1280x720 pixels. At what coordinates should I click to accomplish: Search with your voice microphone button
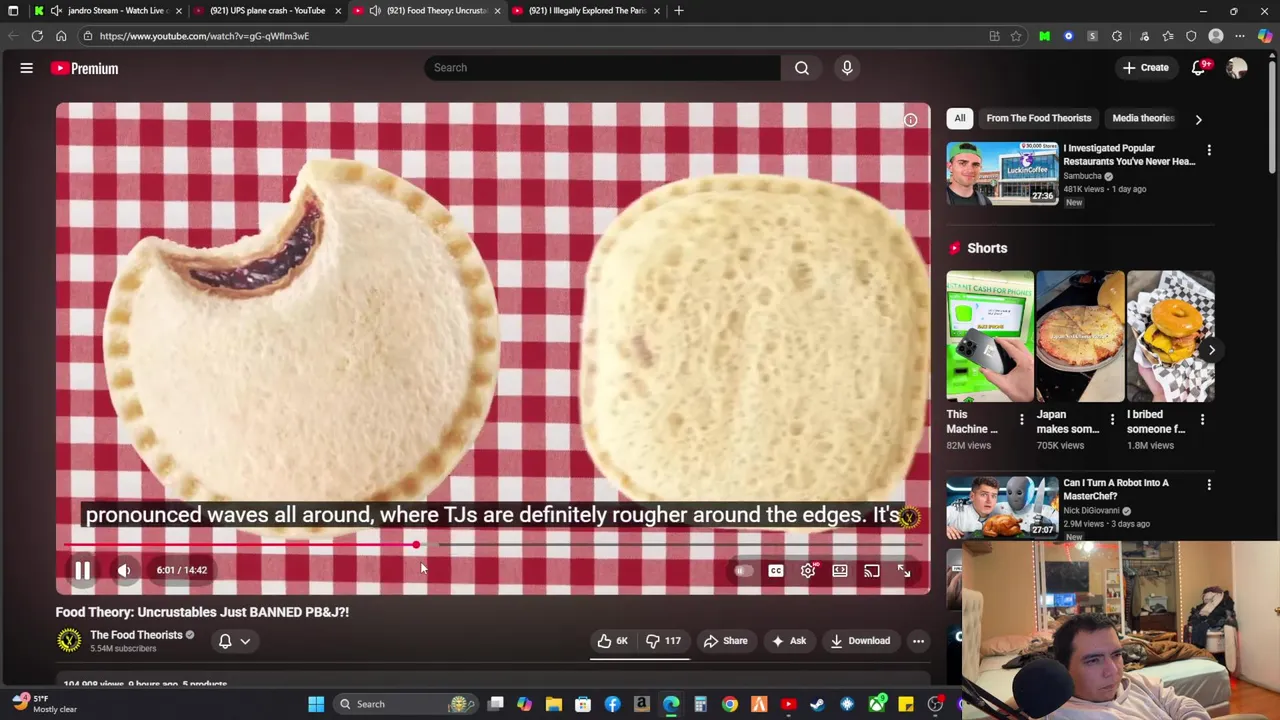point(847,67)
